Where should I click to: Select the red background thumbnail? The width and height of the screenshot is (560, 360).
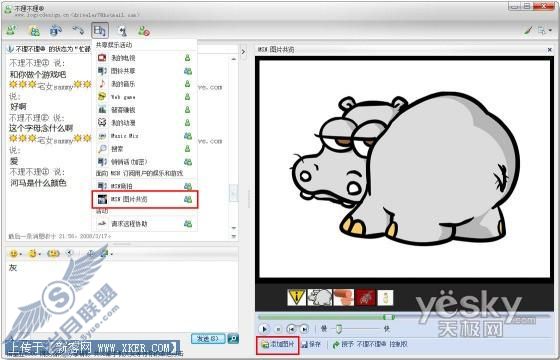click(x=366, y=298)
